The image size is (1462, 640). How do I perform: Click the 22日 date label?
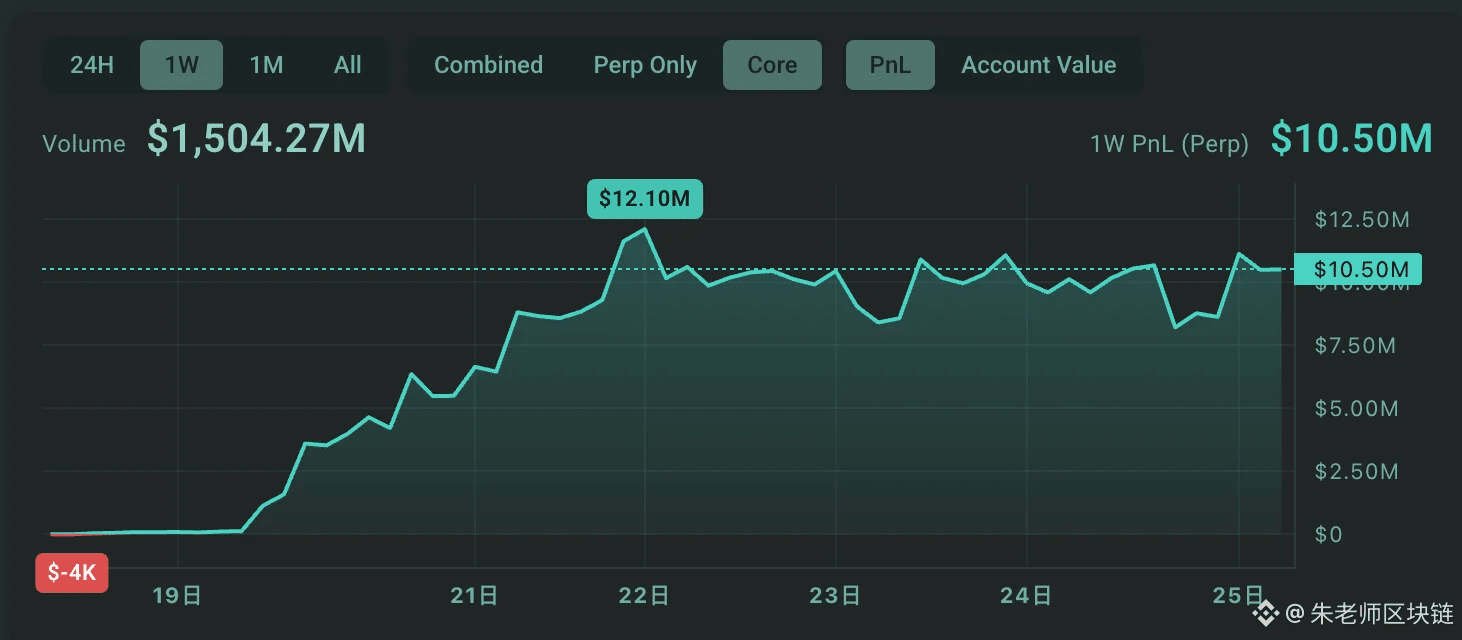[645, 597]
